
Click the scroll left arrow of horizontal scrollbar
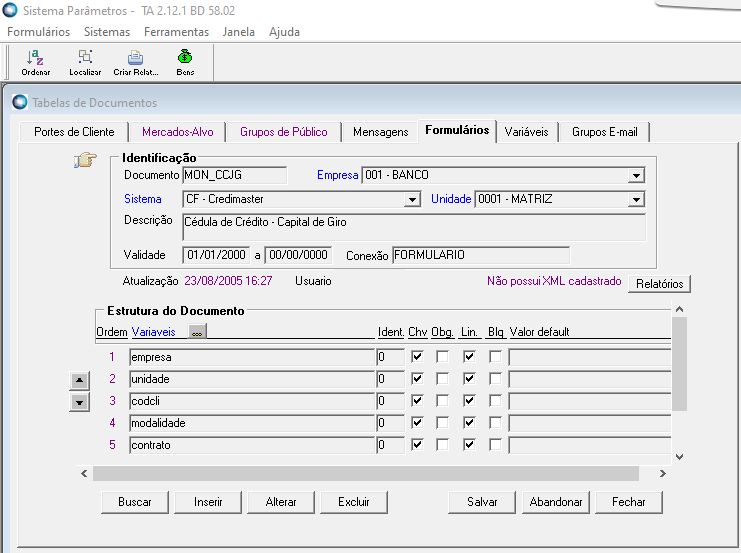(84, 473)
